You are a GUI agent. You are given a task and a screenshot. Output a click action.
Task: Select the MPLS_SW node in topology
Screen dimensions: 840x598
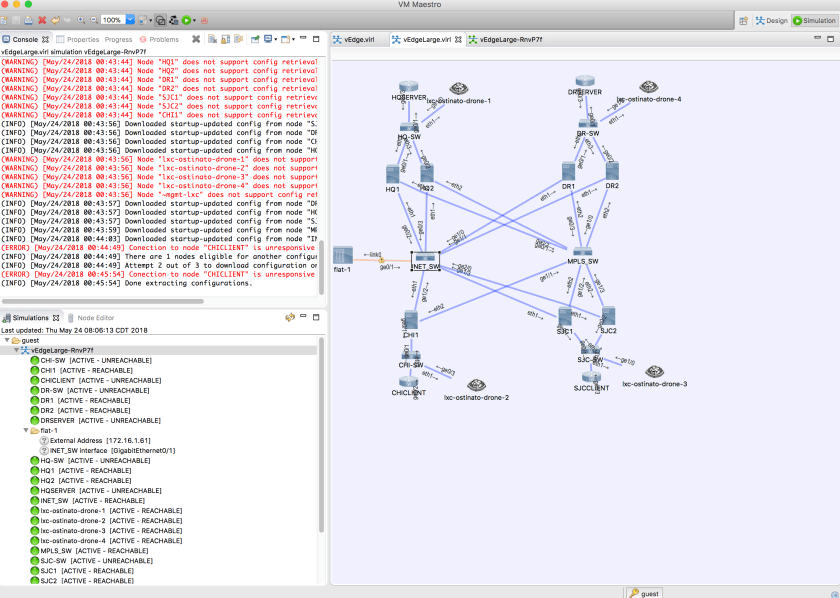(581, 253)
